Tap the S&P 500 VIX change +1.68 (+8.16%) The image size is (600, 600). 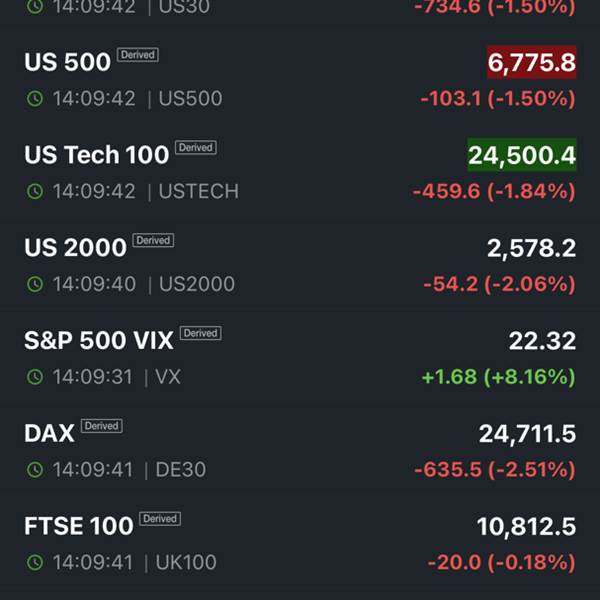pyautogui.click(x=498, y=377)
